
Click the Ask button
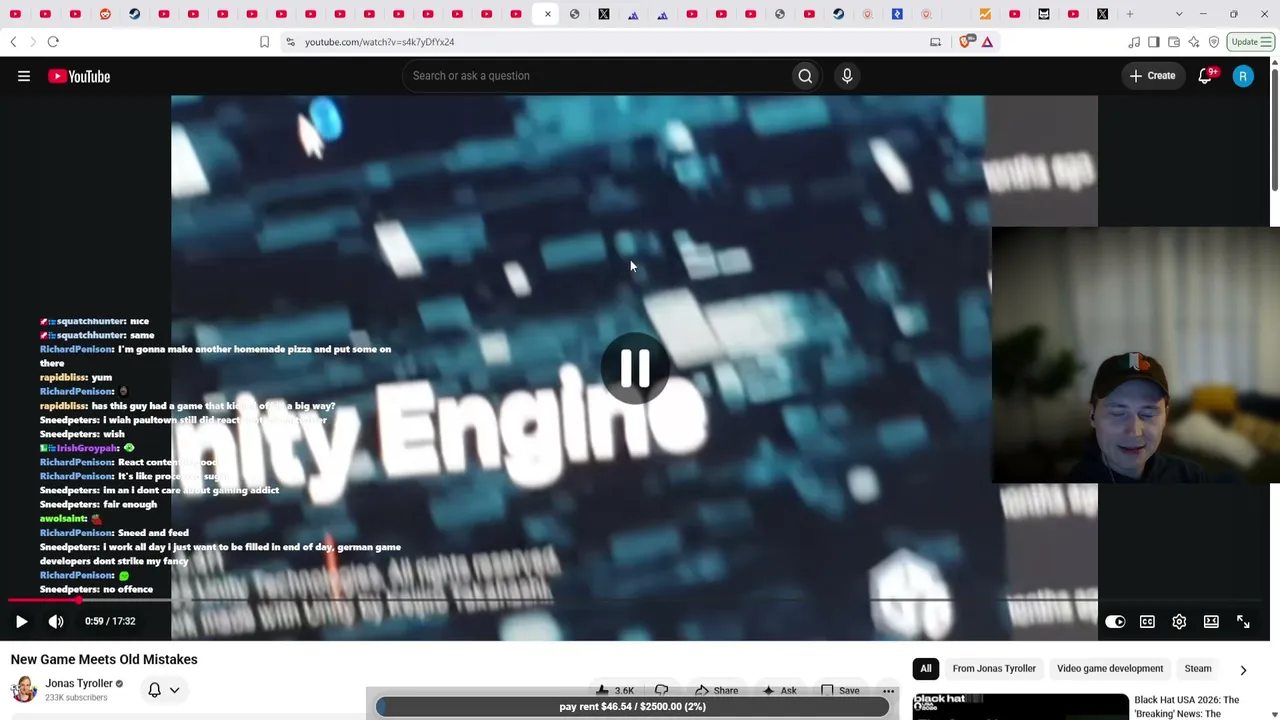click(779, 690)
